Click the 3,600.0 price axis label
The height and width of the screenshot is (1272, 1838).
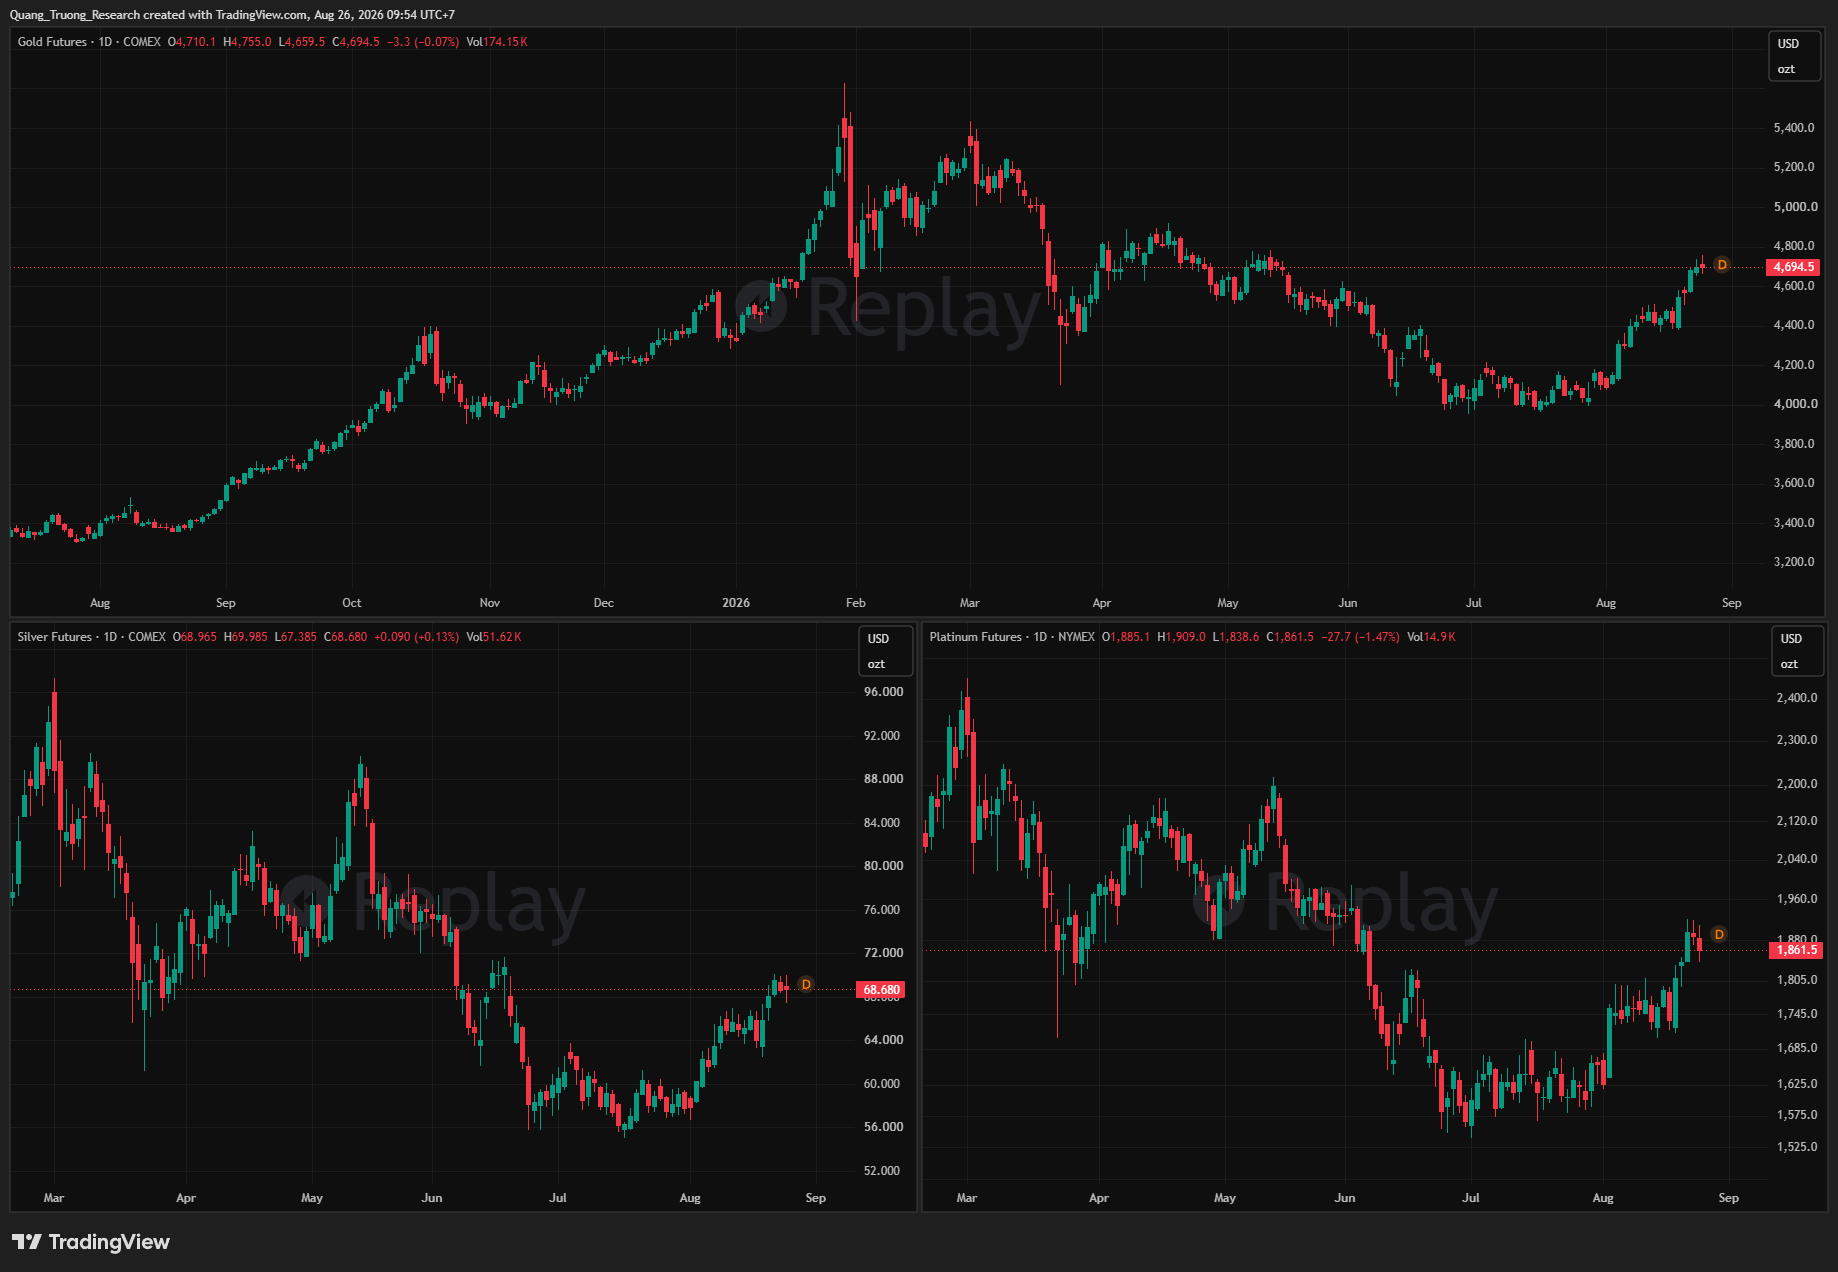click(x=1794, y=483)
